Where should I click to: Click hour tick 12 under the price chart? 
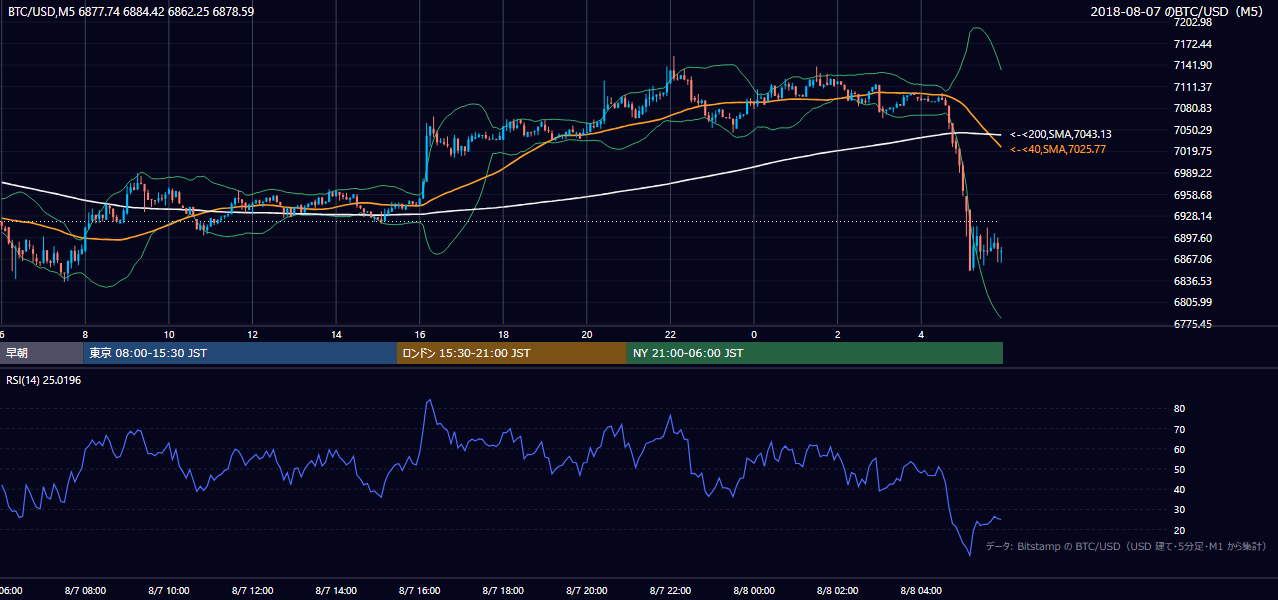253,335
